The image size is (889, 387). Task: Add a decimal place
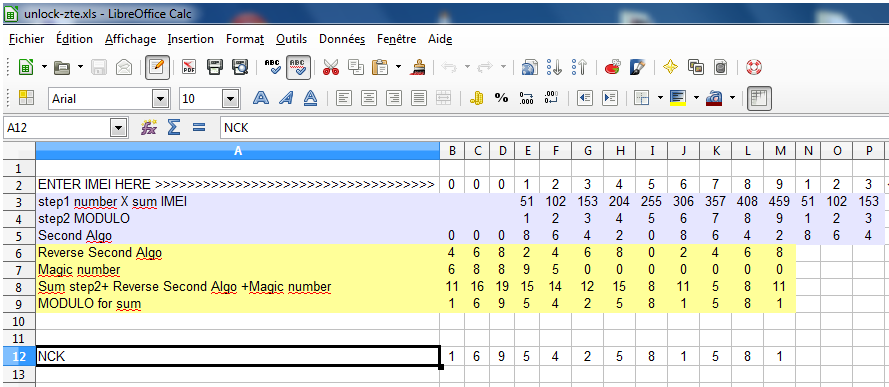point(526,98)
